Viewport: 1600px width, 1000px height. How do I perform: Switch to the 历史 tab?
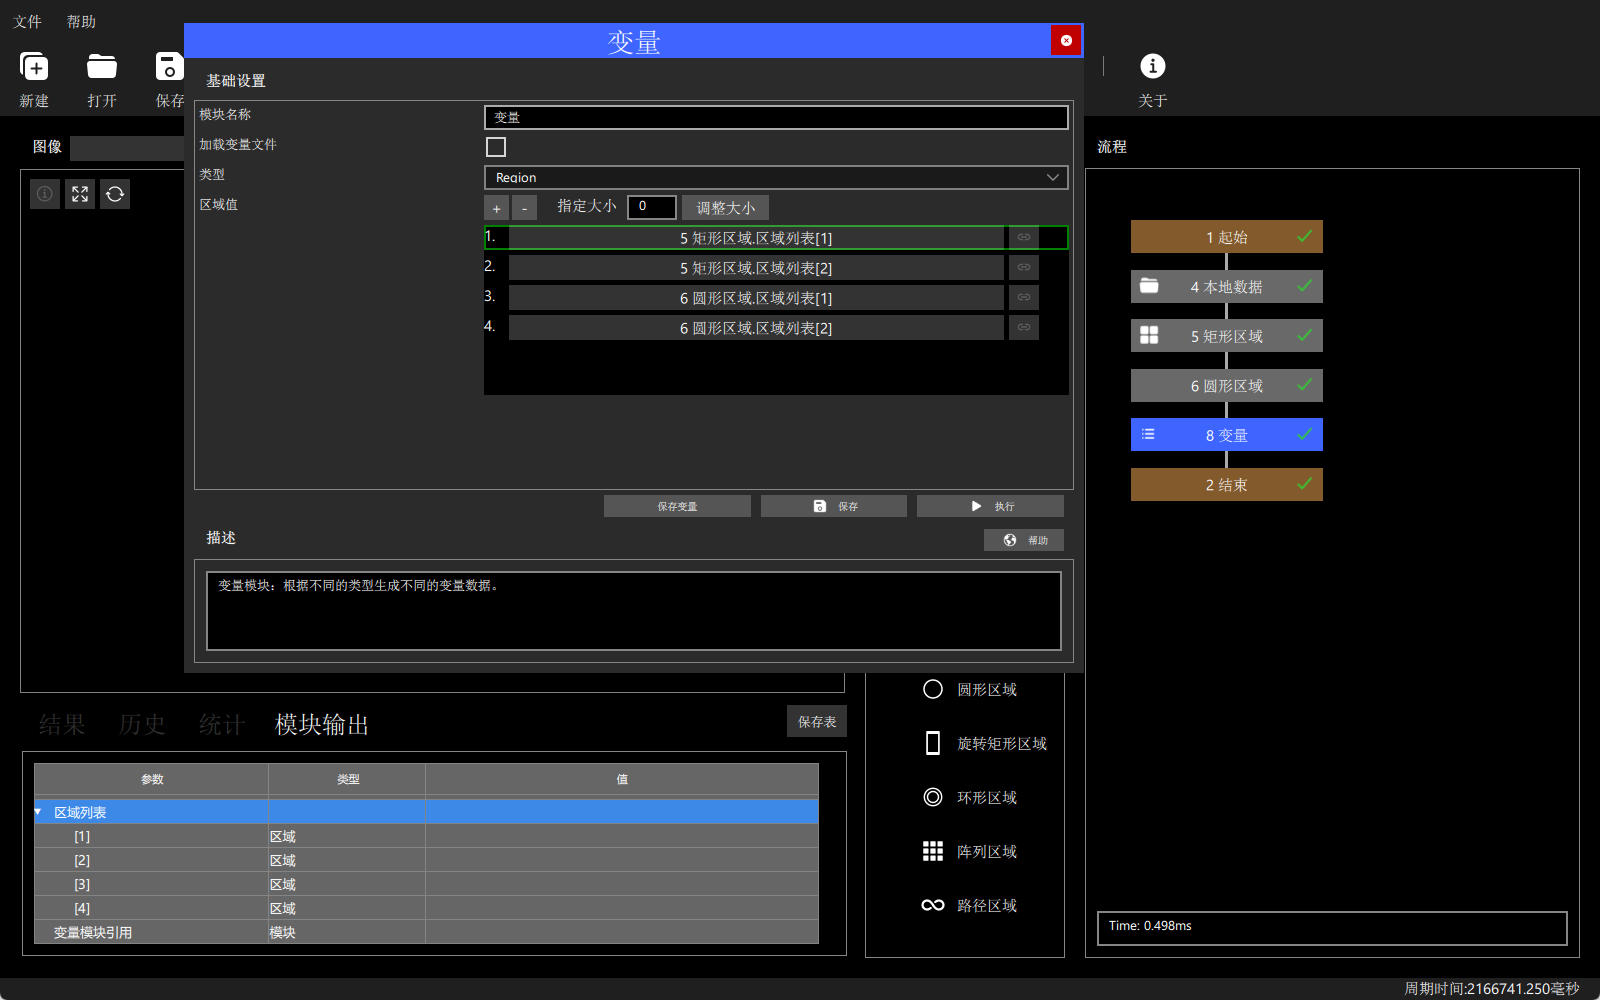coord(142,724)
